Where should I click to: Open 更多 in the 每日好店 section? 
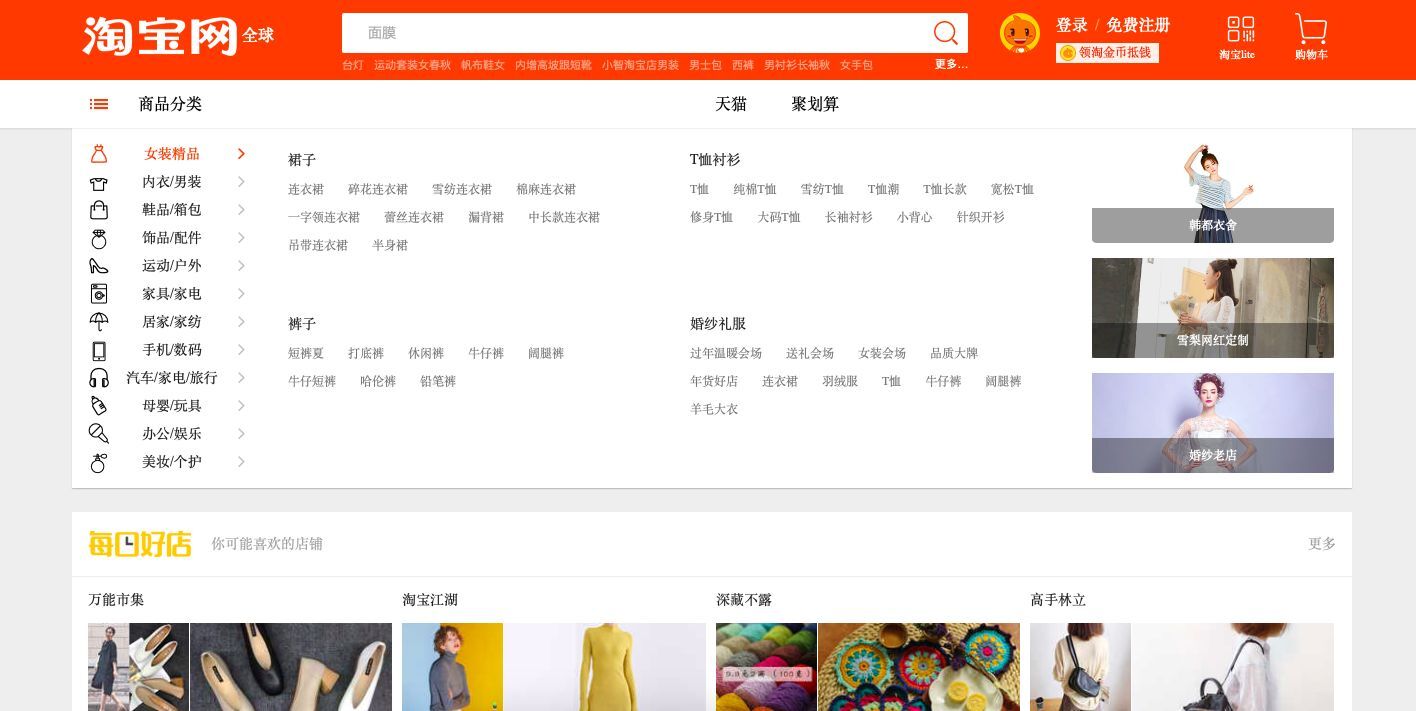point(1322,544)
